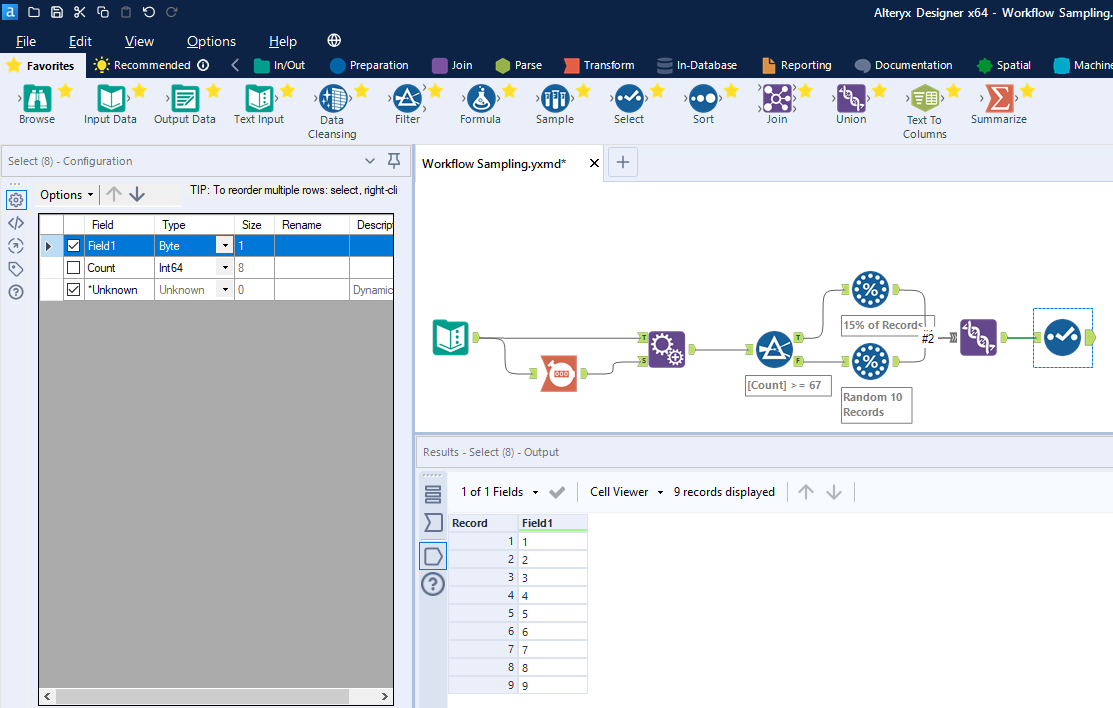Click the down arrow in the Results panel

(832, 491)
